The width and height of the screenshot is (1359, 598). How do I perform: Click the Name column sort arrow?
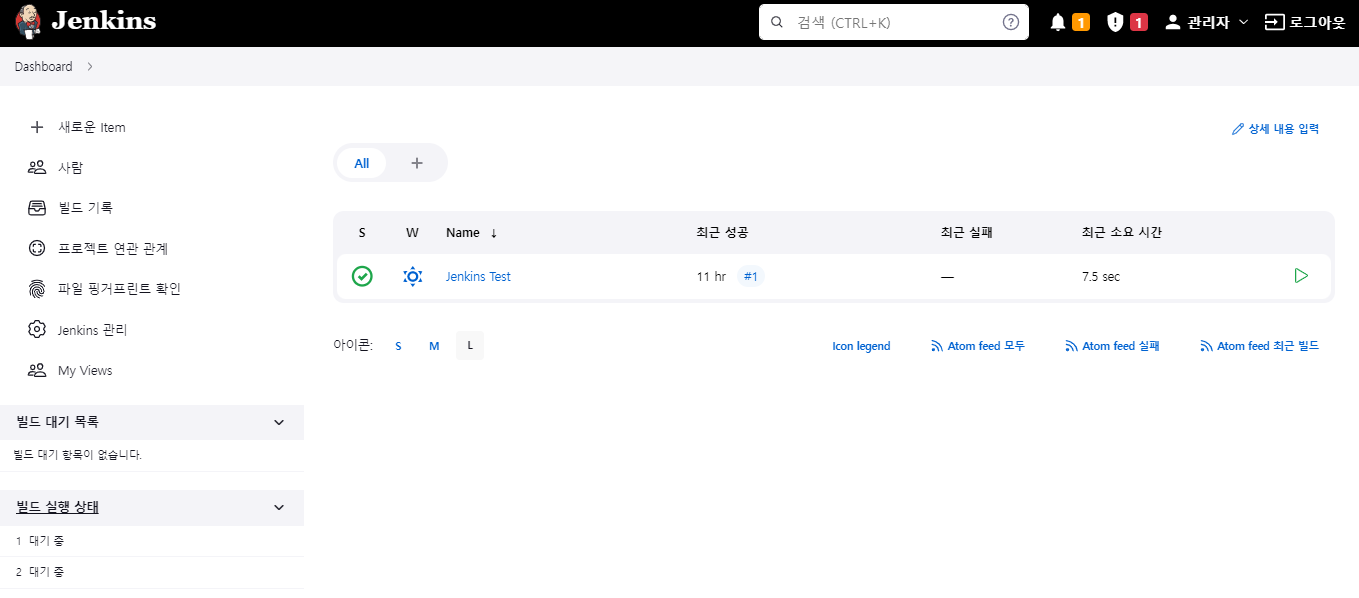tap(493, 233)
